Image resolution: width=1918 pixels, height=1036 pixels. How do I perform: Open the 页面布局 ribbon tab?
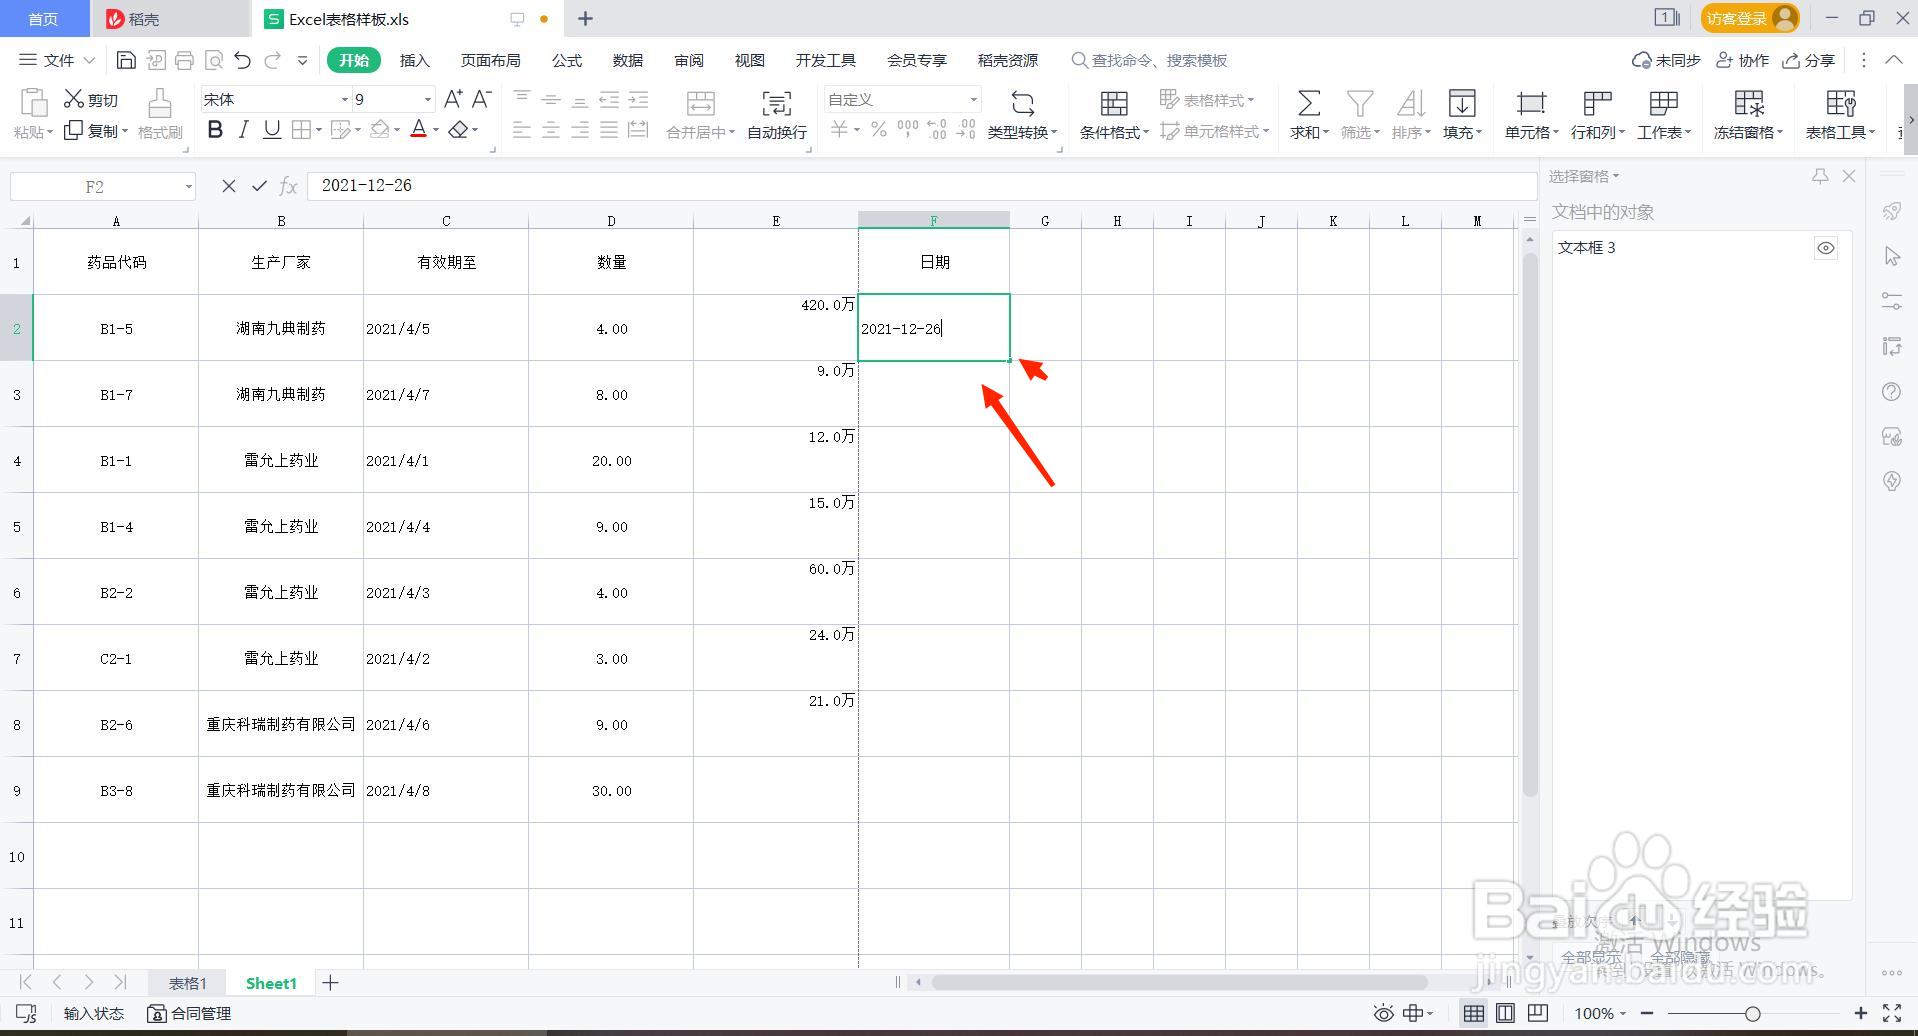pyautogui.click(x=490, y=61)
